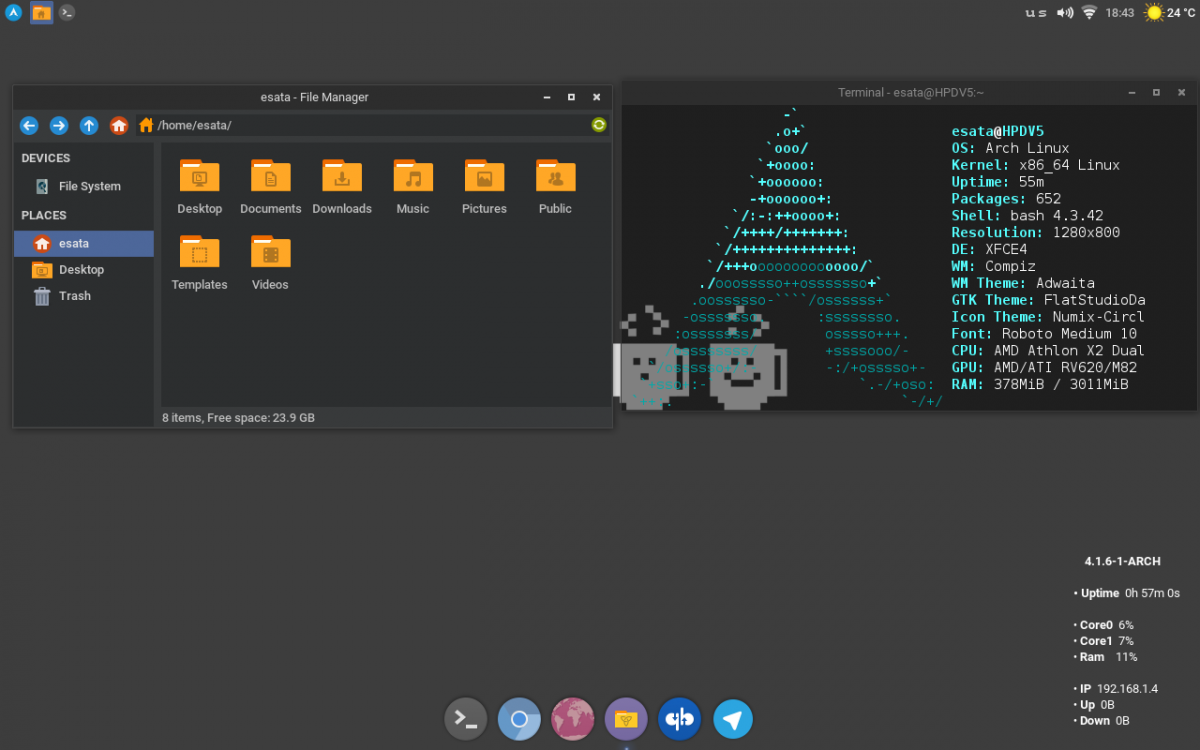Open the weather applet showing 24 °C
Screen dimensions: 1200x750
click(1169, 13)
